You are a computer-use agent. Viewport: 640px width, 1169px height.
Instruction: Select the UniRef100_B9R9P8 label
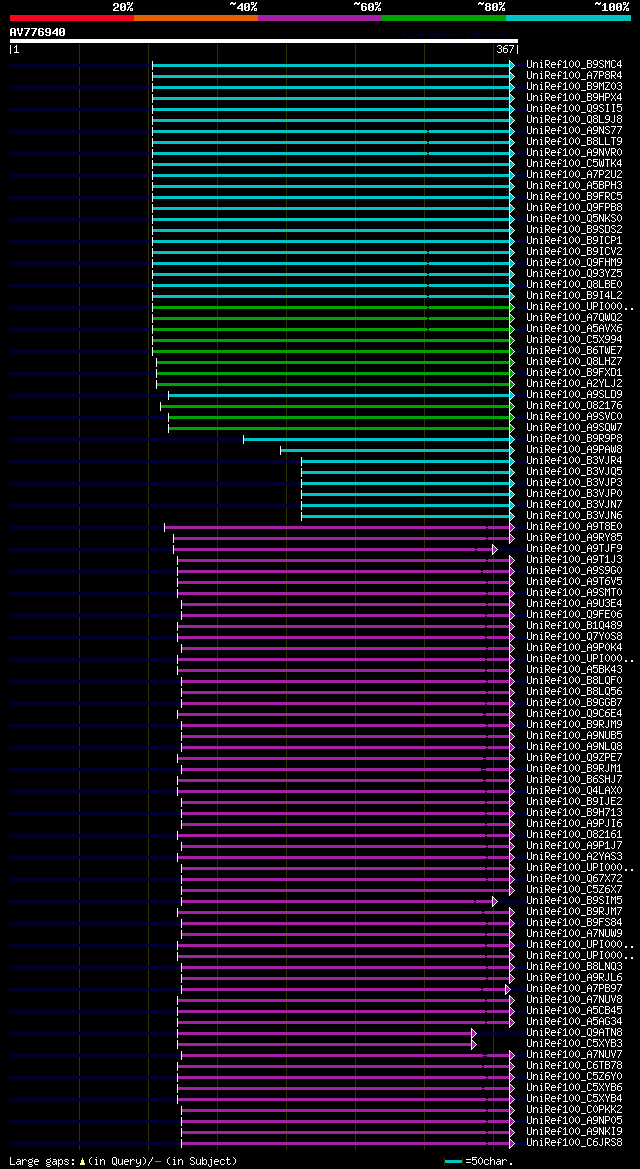click(x=574, y=438)
